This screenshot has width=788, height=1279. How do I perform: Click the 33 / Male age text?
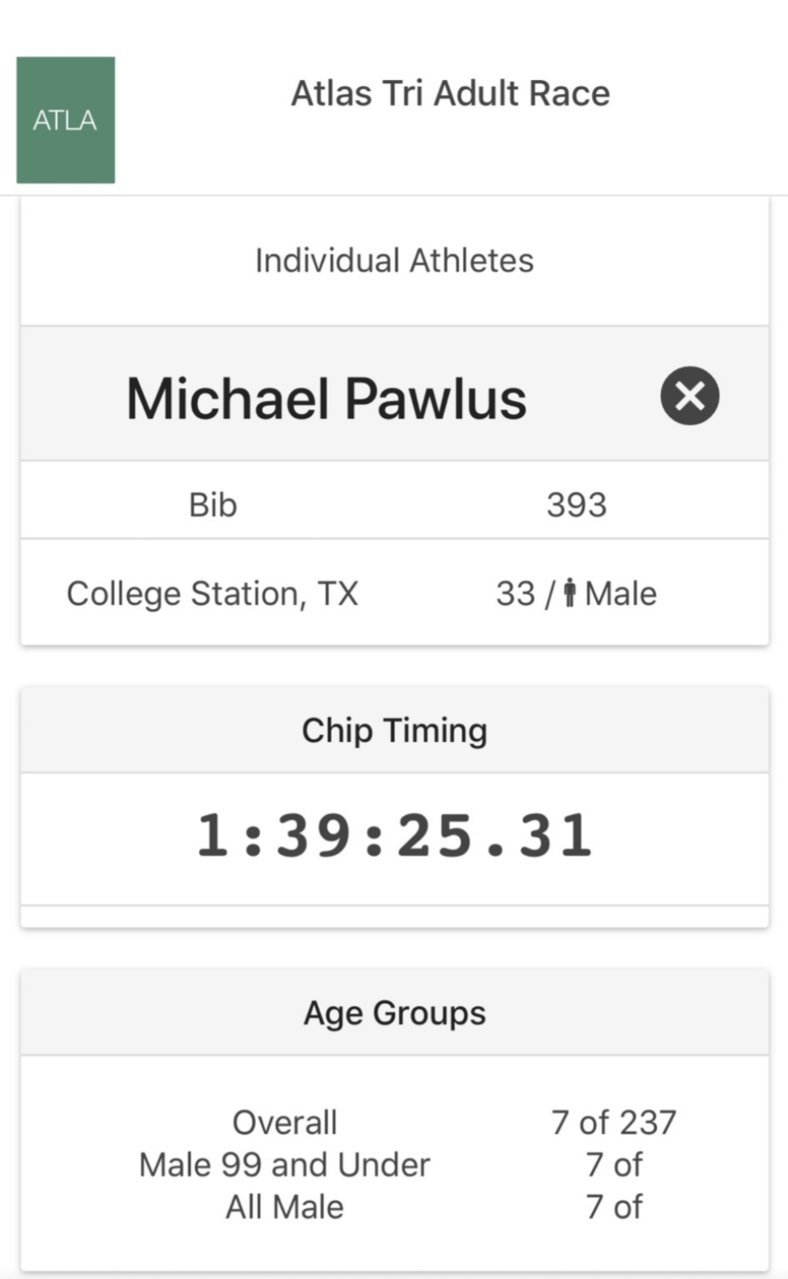point(576,594)
